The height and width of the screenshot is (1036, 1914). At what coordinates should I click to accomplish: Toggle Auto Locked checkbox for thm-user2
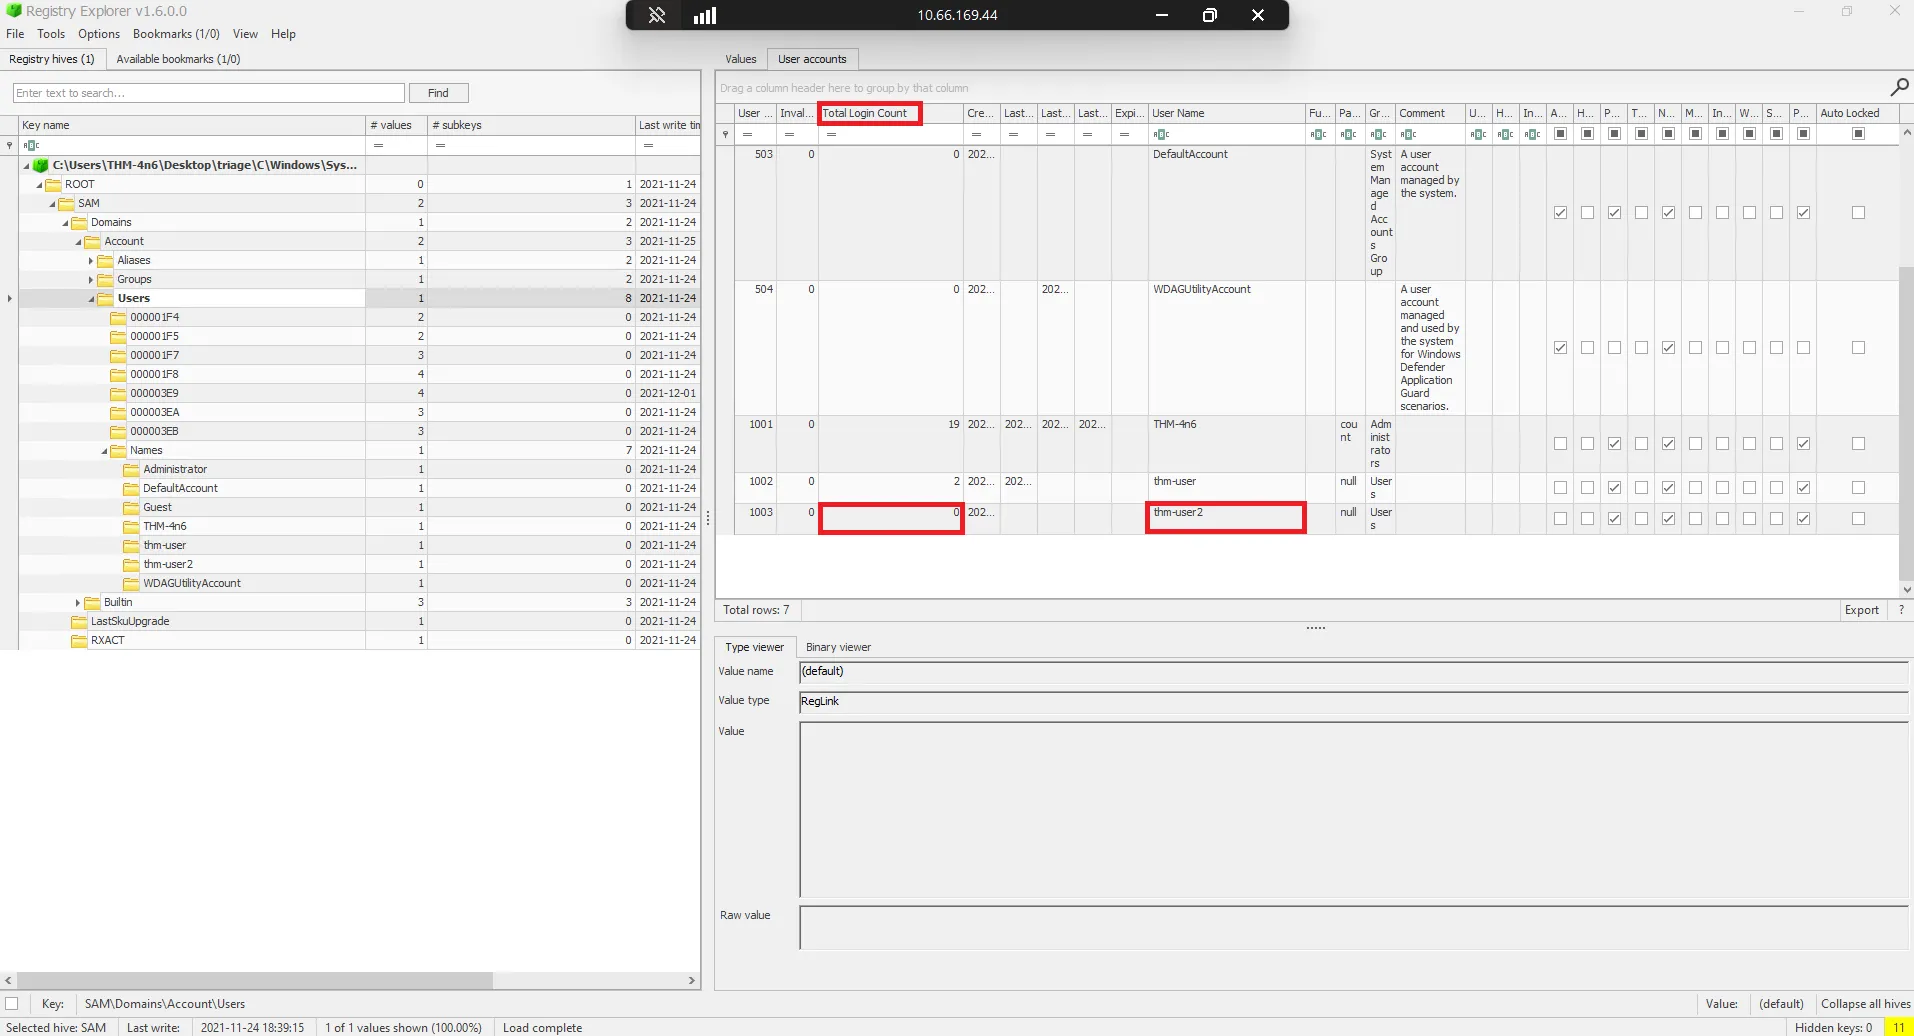click(x=1858, y=519)
